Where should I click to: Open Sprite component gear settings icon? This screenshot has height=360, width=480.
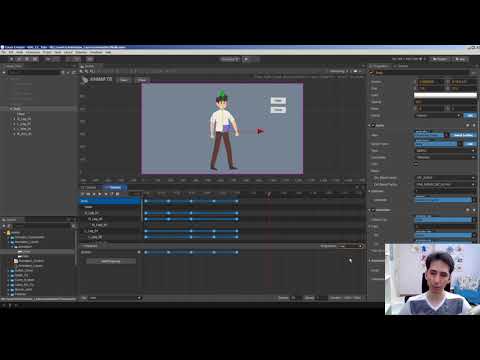pyautogui.click(x=474, y=125)
